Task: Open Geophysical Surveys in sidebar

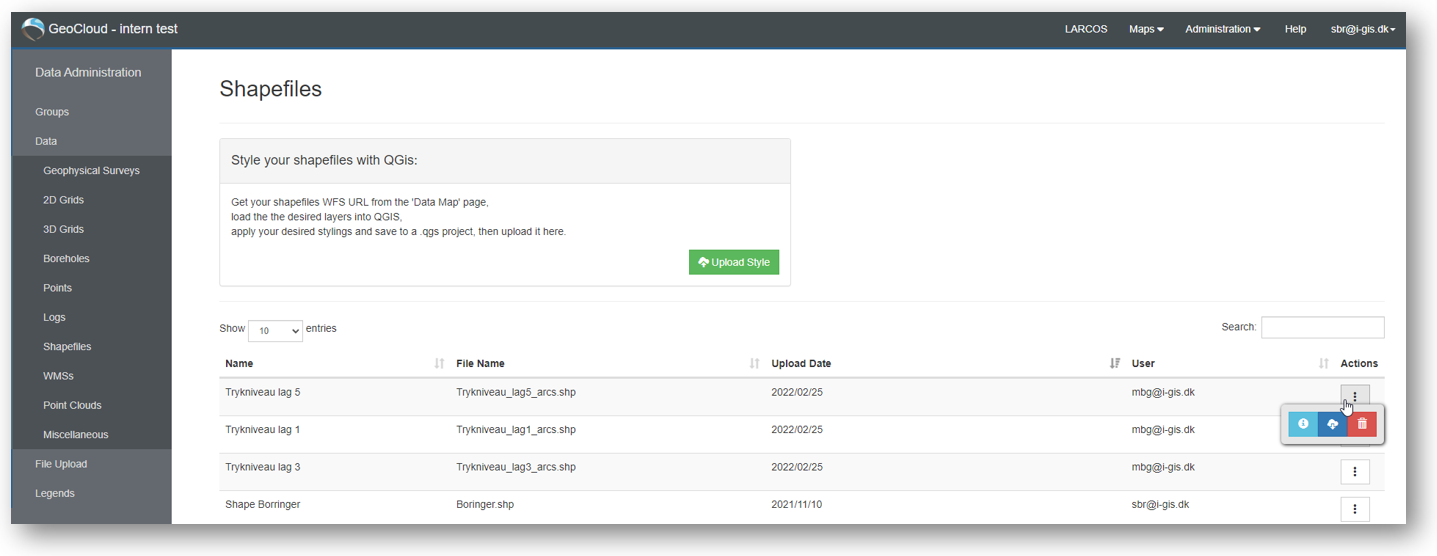Action: 91,171
